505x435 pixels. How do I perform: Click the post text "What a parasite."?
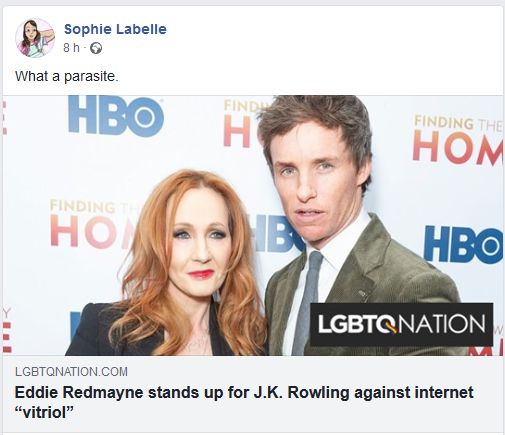67,77
